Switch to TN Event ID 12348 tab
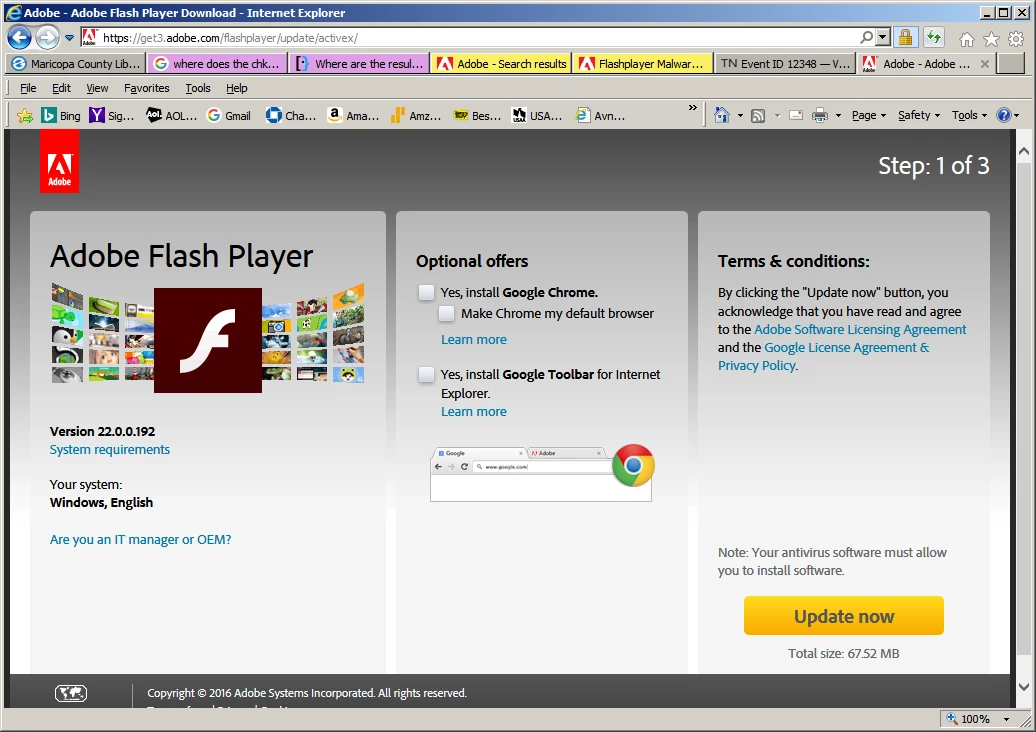 pos(785,63)
